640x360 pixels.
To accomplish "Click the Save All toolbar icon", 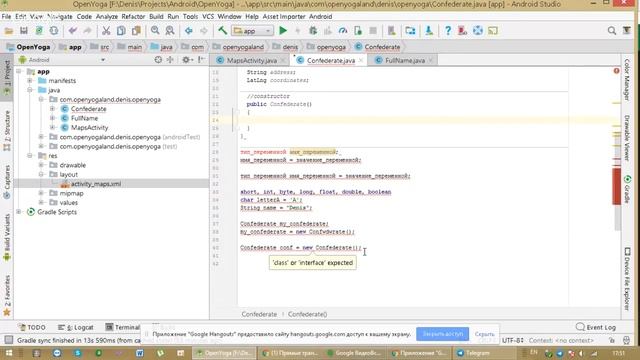I will (24, 31).
